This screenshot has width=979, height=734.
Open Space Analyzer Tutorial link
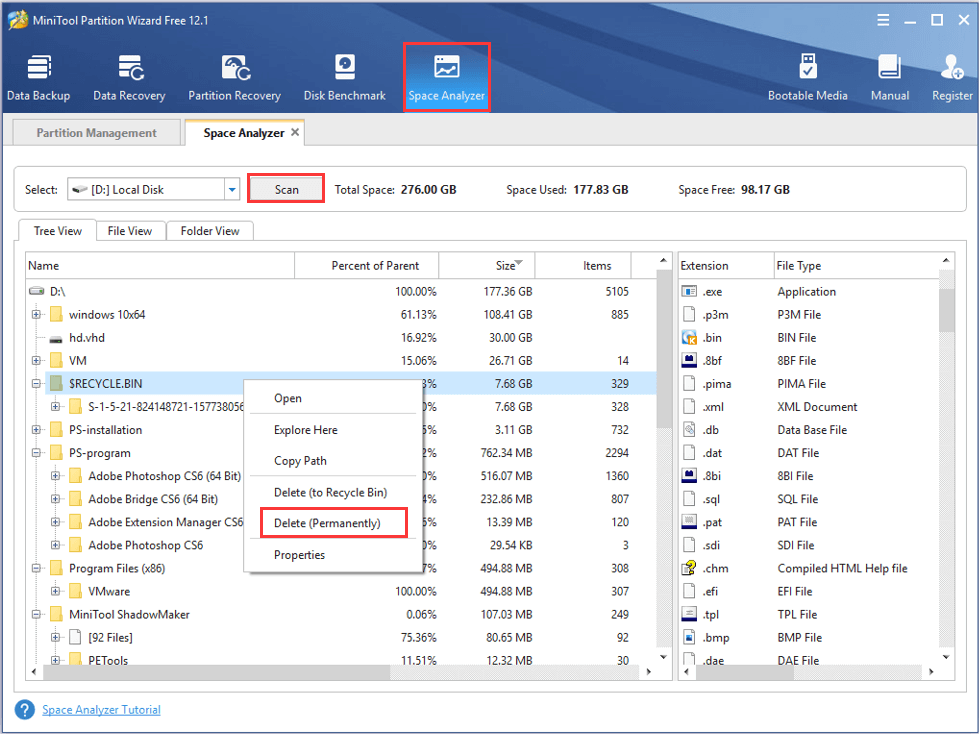click(101, 710)
